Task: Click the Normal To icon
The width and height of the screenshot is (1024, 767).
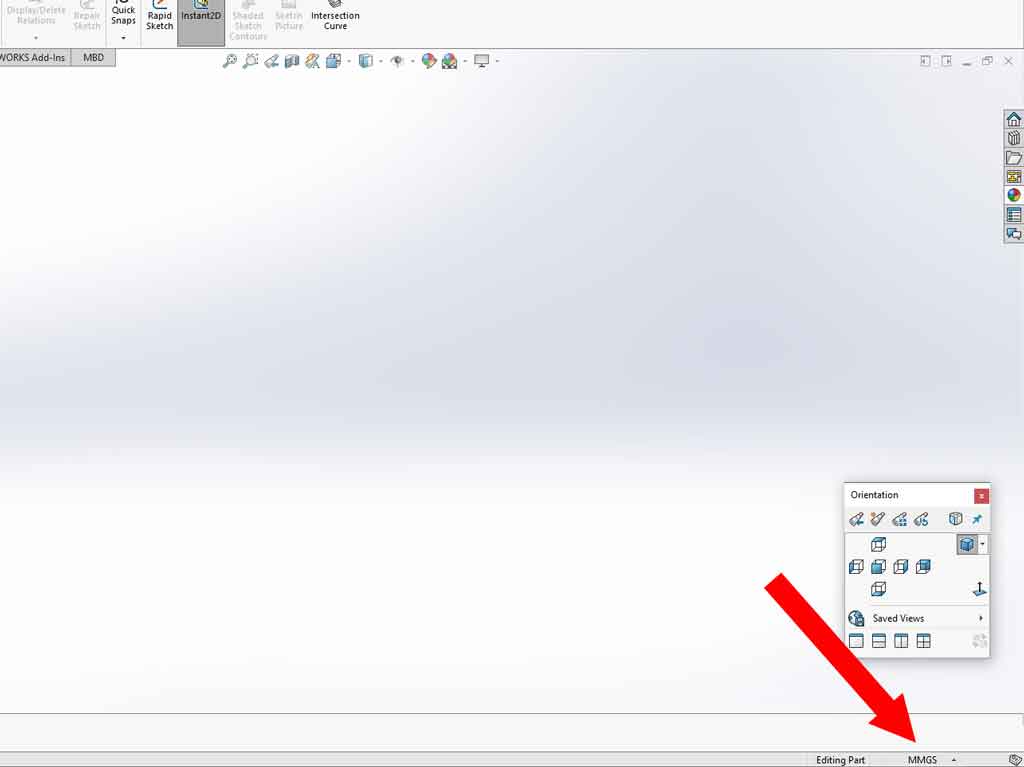Action: [979, 589]
